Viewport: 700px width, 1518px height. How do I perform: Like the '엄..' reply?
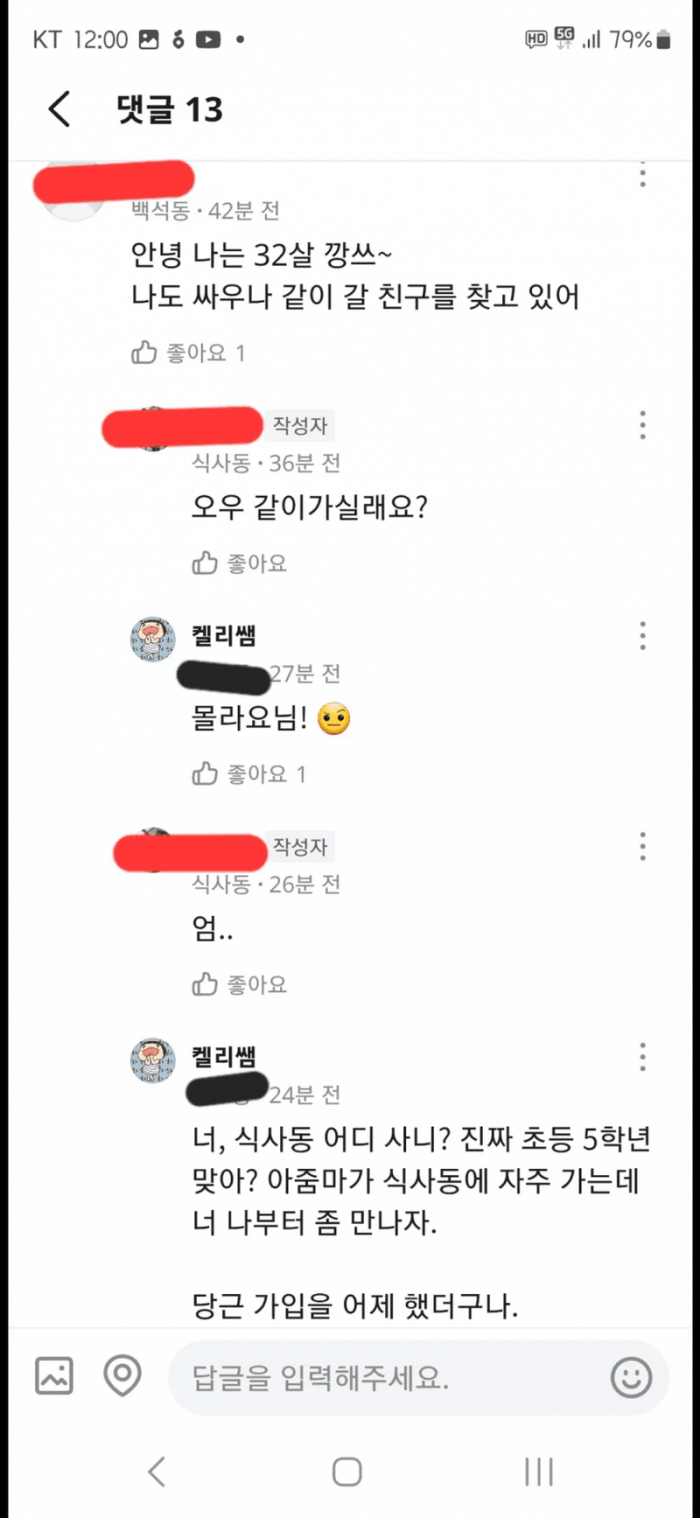240,984
